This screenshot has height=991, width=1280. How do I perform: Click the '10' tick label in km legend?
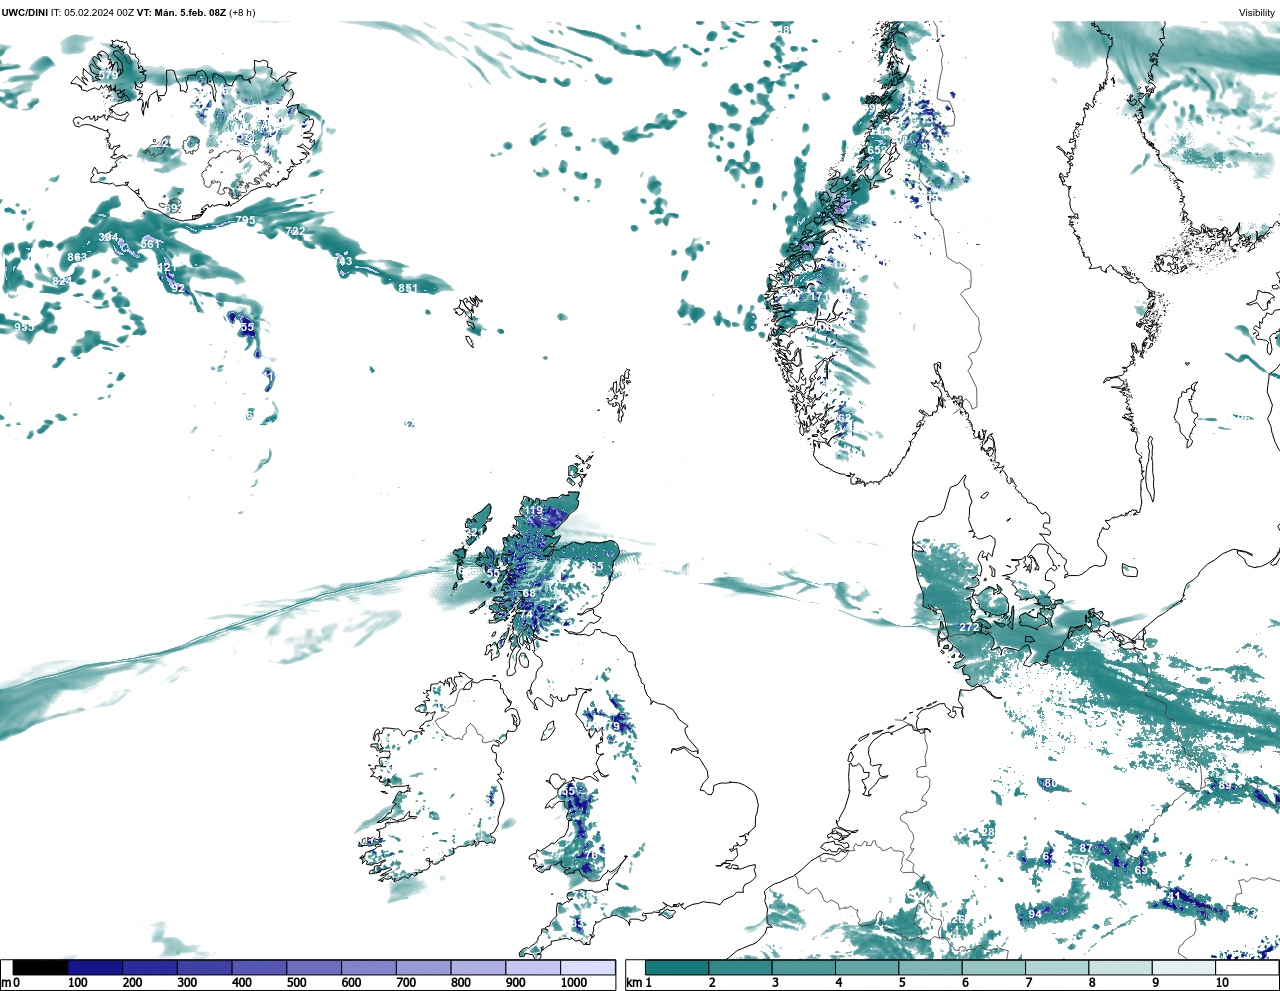click(1222, 983)
